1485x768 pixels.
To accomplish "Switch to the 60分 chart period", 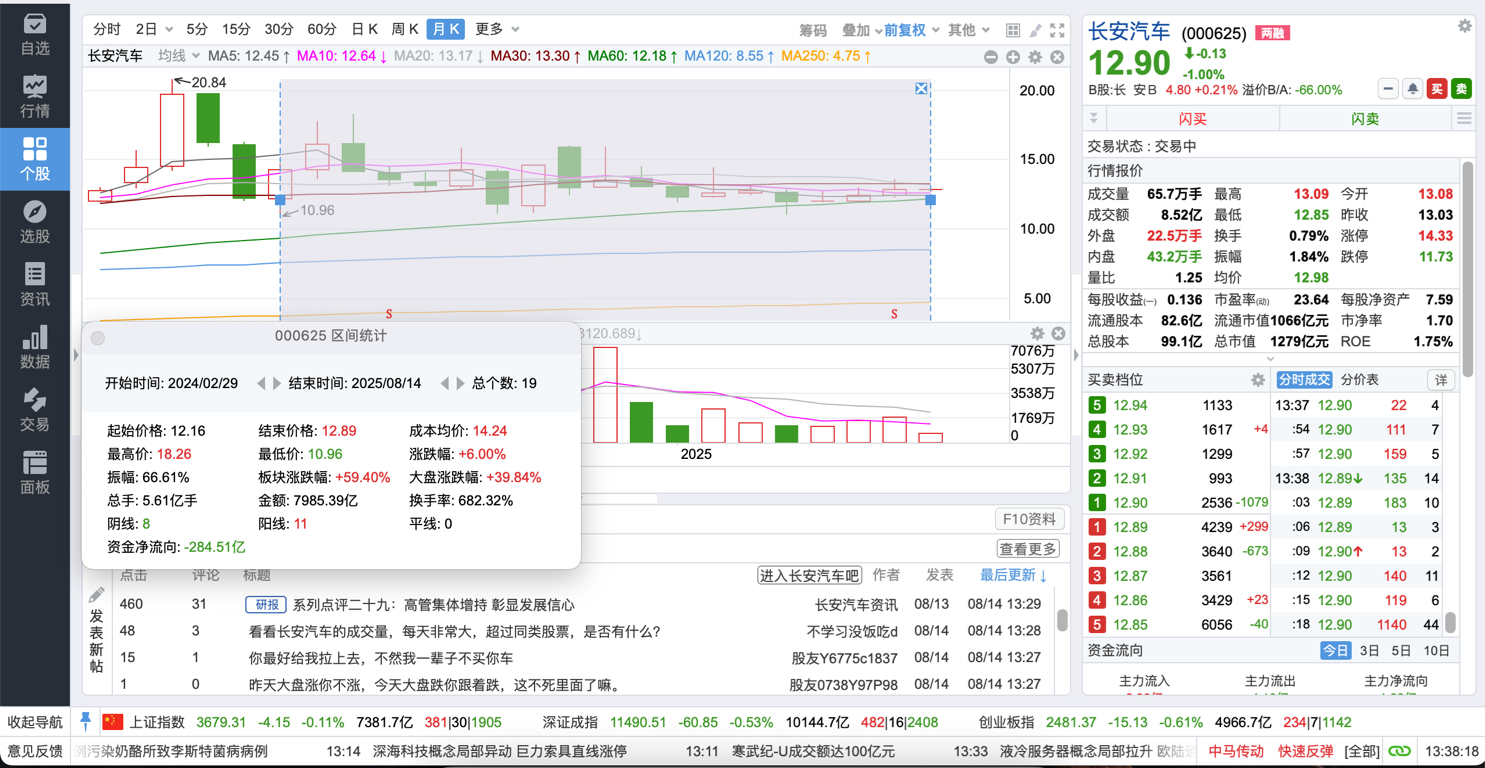I will [x=322, y=29].
